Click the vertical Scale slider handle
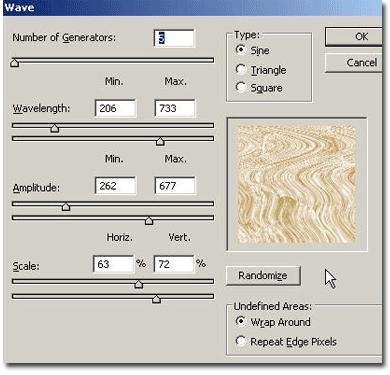Viewport: 390px width, 375px height. (156, 299)
